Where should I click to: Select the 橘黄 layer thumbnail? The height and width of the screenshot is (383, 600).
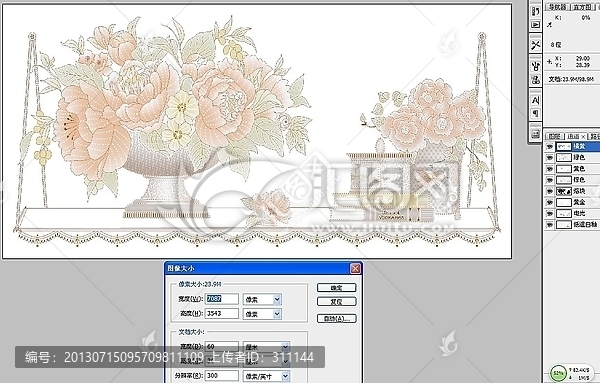coord(563,146)
